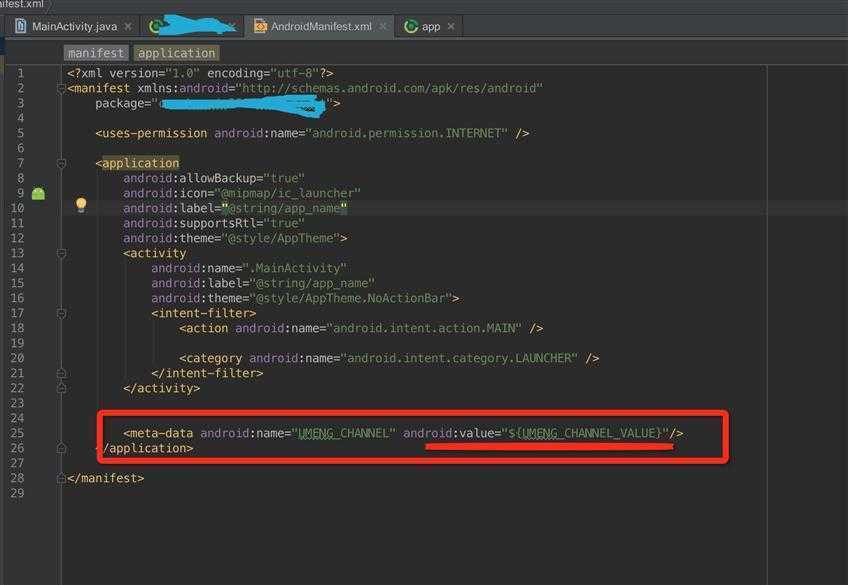Viewport: 848px width, 585px height.
Task: Click the android.intent.category.LAUNCHER text
Action: click(459, 358)
